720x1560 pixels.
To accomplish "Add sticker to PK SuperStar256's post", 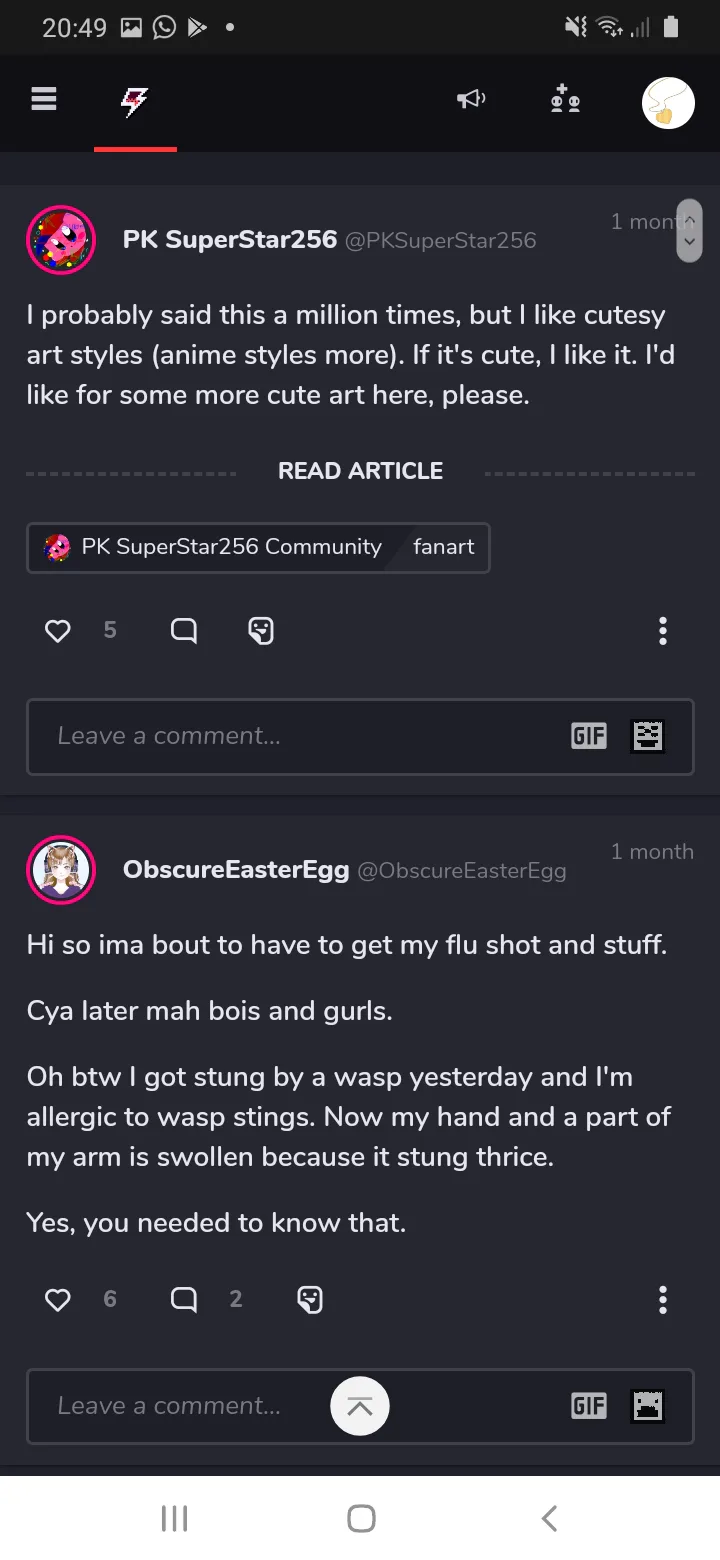I will [x=261, y=631].
